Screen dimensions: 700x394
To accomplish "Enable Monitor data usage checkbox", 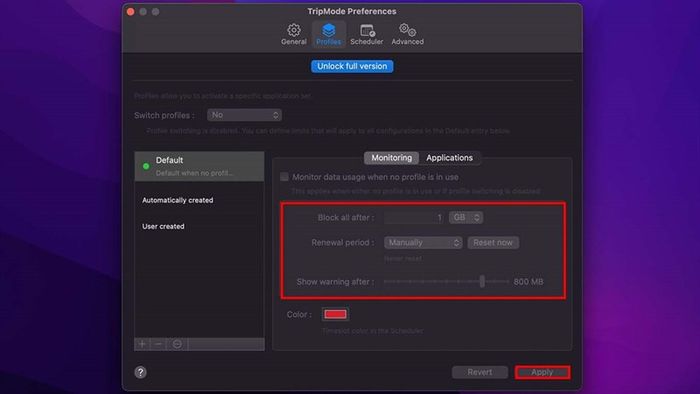I will click(x=284, y=177).
